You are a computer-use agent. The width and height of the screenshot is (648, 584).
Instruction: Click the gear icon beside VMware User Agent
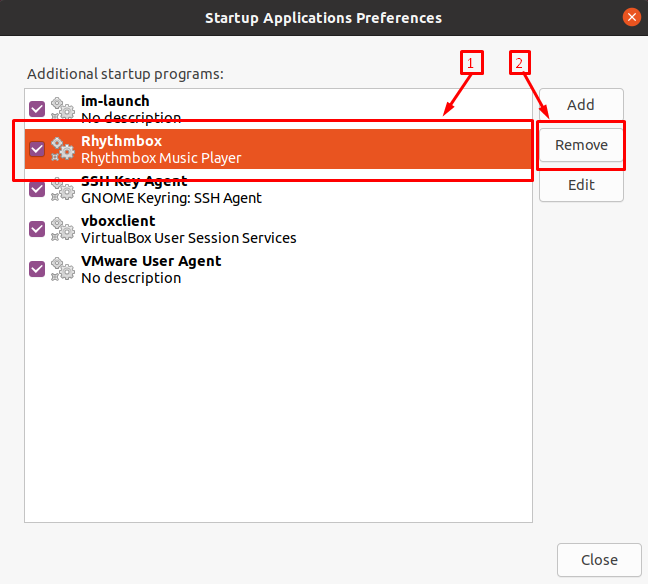[x=63, y=269]
